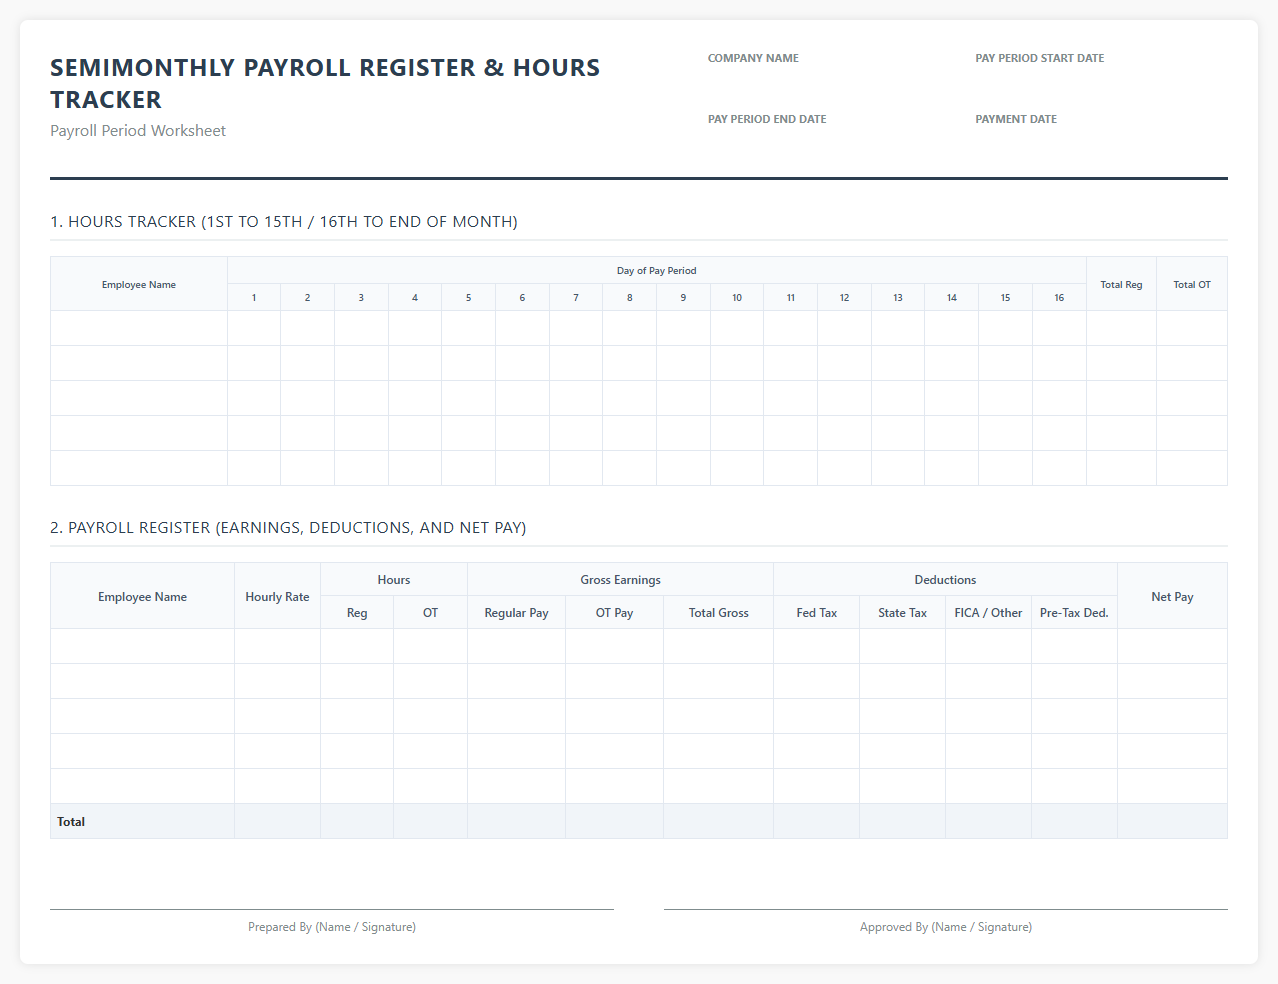This screenshot has width=1278, height=984.
Task: Click day 9 column header
Action: tap(683, 298)
